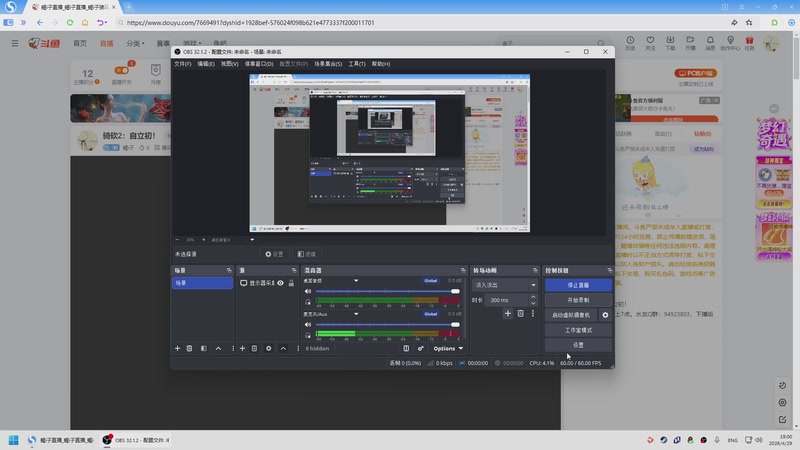The width and height of the screenshot is (800, 450).
Task: Open the desktop audio name dropdown arrow
Action: pyautogui.click(x=357, y=281)
